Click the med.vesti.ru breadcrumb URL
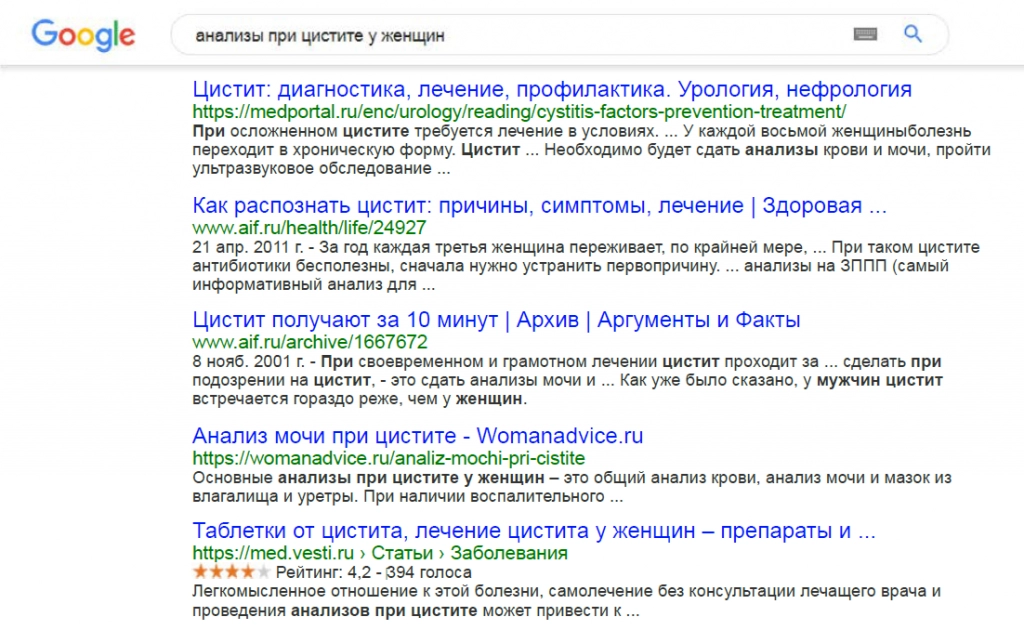Screen dimensions: 1024x630 click(379, 553)
